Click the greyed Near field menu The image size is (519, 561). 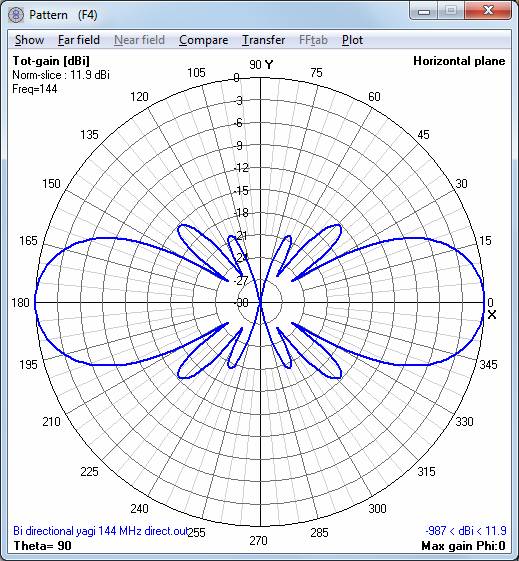tap(139, 40)
